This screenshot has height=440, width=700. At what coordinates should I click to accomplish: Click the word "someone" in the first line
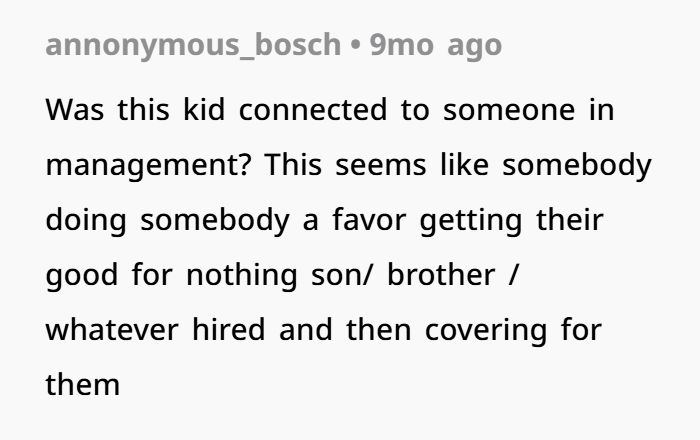tap(509, 110)
